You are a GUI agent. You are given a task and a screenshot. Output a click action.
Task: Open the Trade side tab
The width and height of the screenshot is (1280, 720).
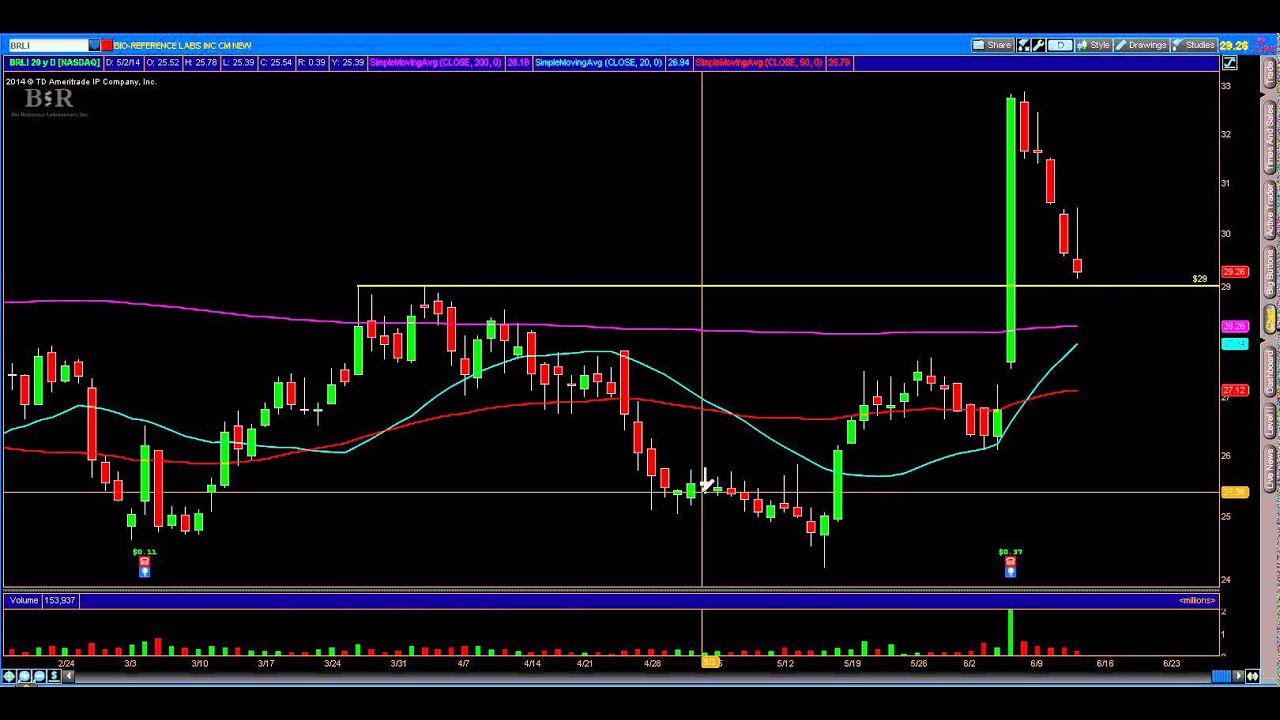tap(1270, 73)
